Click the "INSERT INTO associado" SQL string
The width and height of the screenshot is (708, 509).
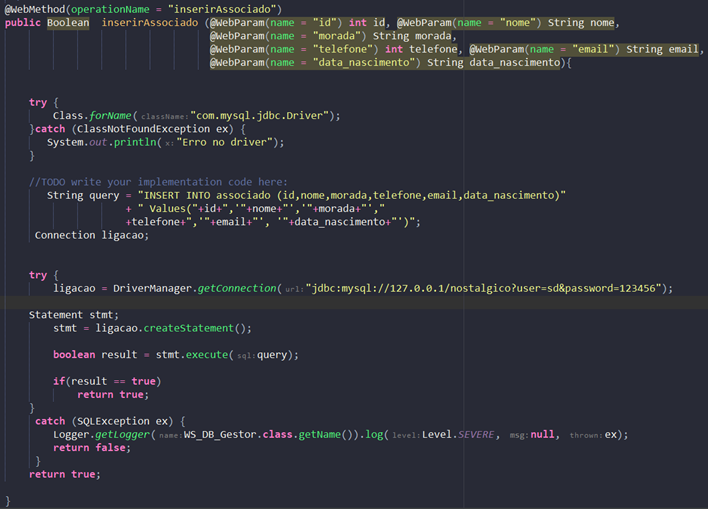click(x=352, y=195)
